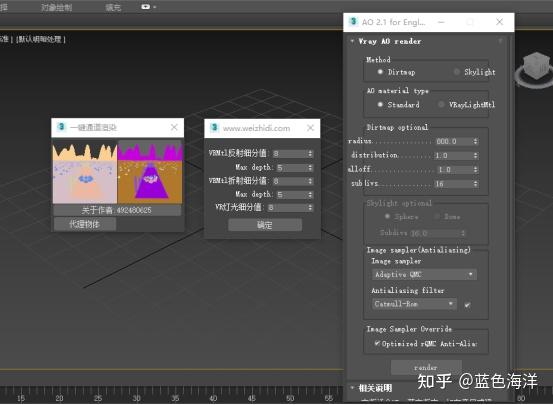Click the 确定 button in weizhidi window
The height and width of the screenshot is (405, 553).
coord(265,225)
